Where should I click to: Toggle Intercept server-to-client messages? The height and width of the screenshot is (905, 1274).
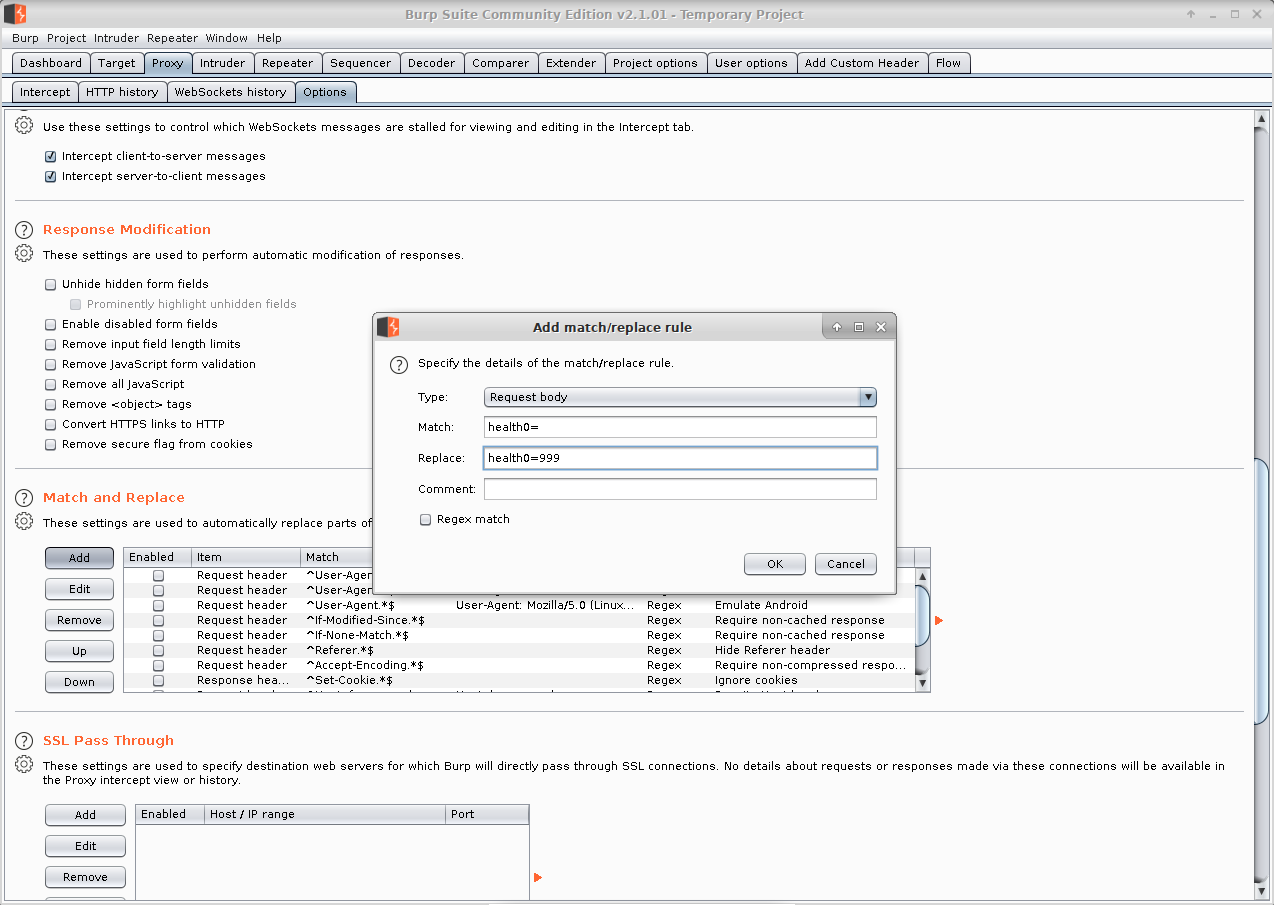(50, 177)
